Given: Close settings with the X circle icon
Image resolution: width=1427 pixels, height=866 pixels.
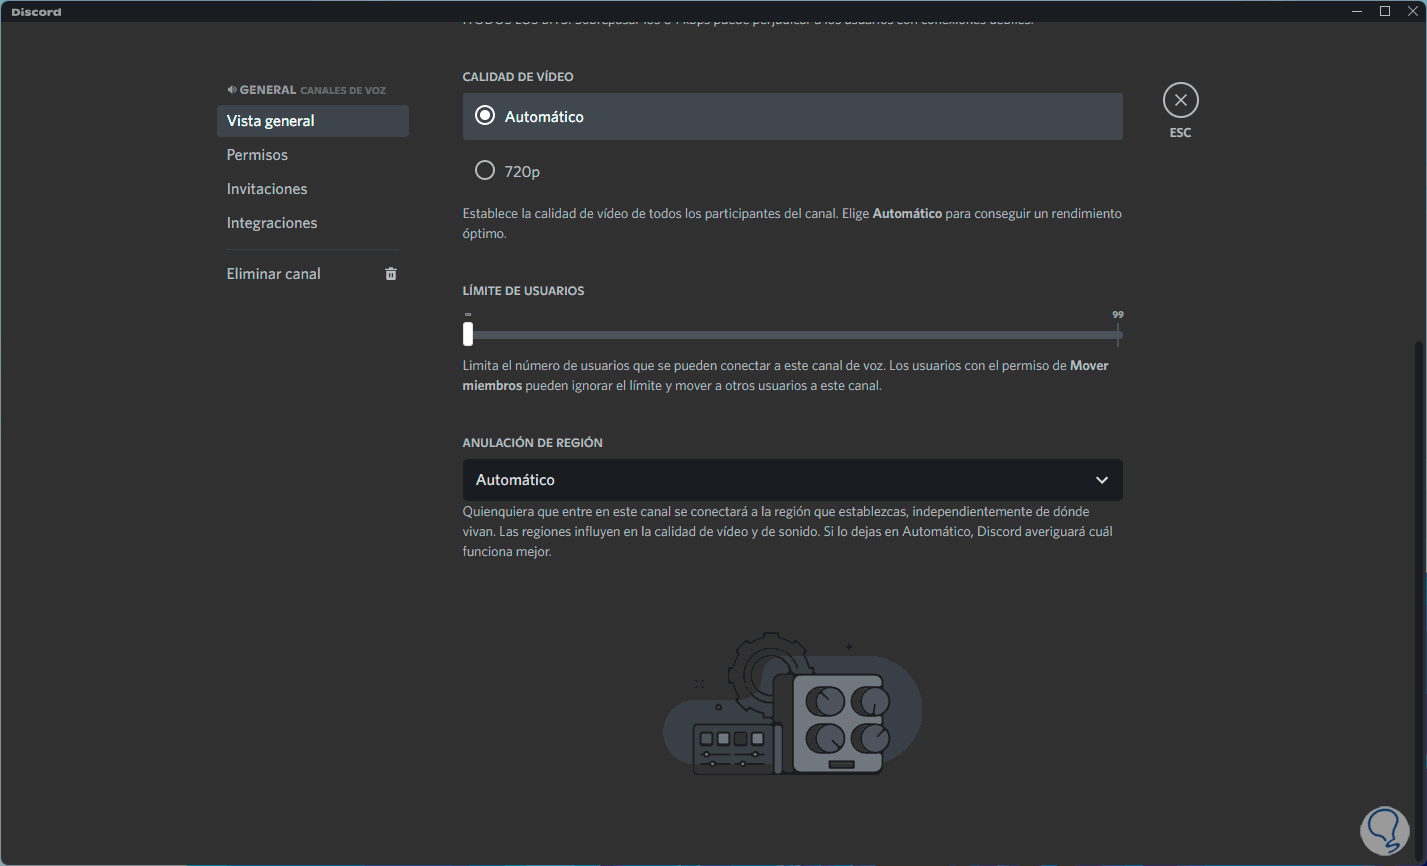Looking at the screenshot, I should point(1180,100).
